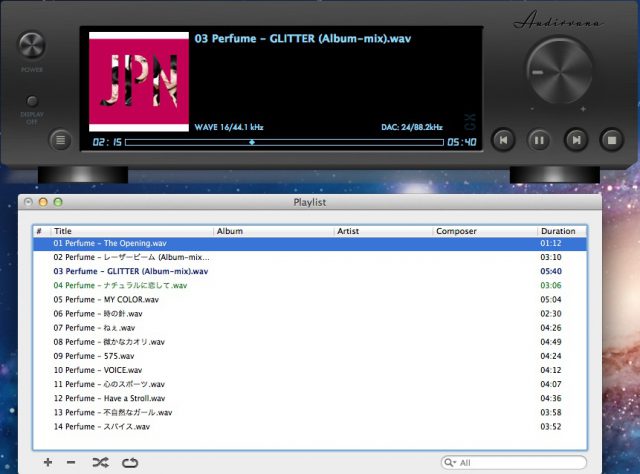Select 01 Perfume - The Opening.wav

pyautogui.click(x=310, y=243)
